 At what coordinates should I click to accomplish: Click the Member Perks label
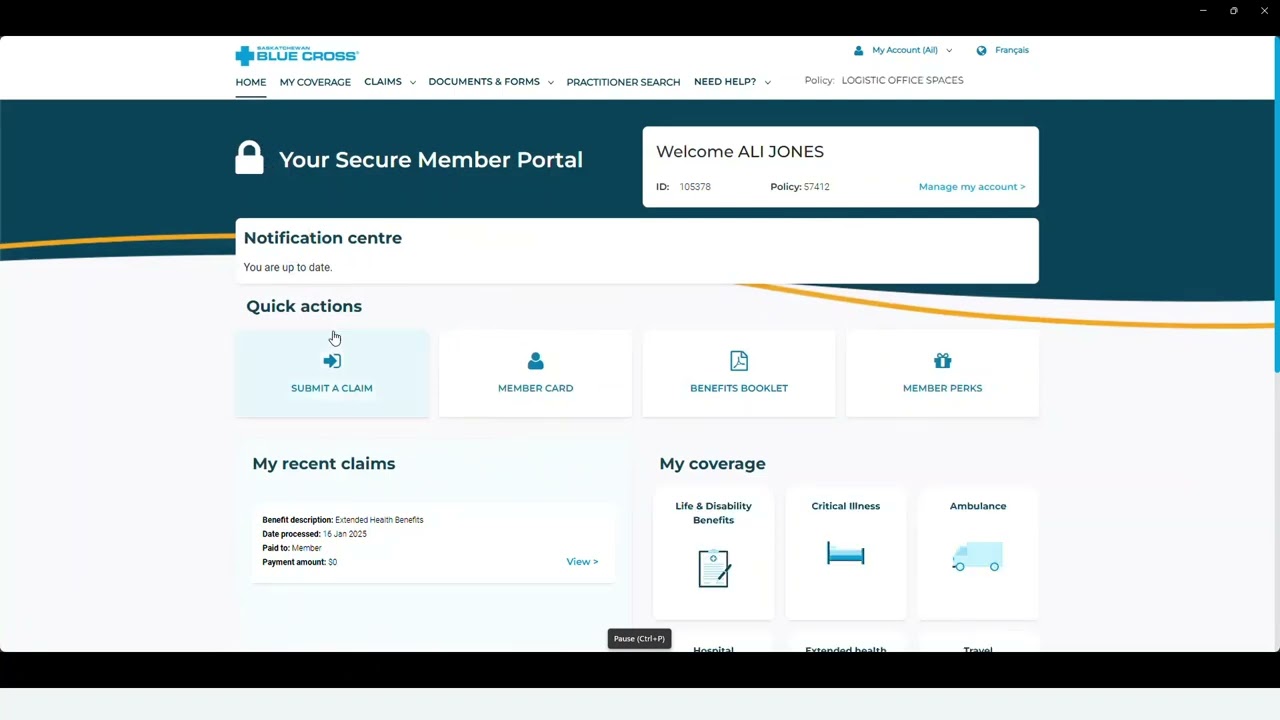point(942,388)
